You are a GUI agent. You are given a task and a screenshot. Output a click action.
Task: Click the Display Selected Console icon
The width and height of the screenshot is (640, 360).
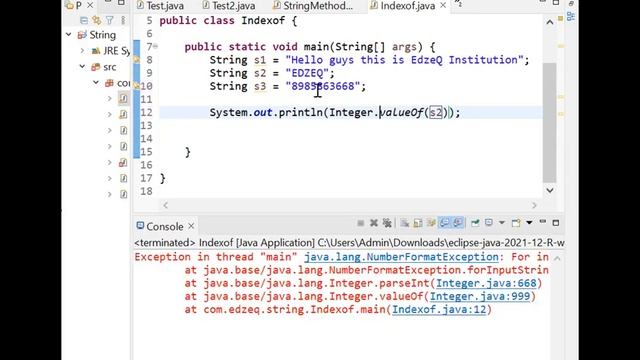click(489, 223)
